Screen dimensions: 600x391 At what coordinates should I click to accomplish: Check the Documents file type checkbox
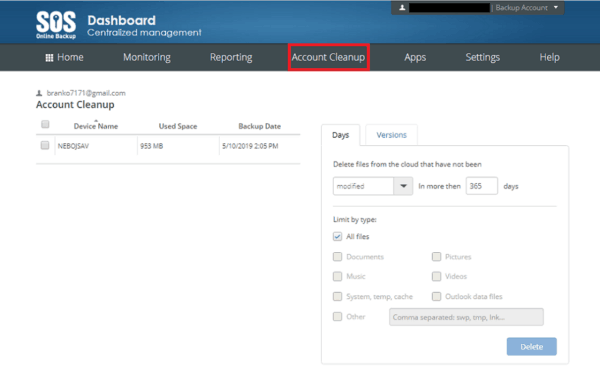pyautogui.click(x=337, y=257)
